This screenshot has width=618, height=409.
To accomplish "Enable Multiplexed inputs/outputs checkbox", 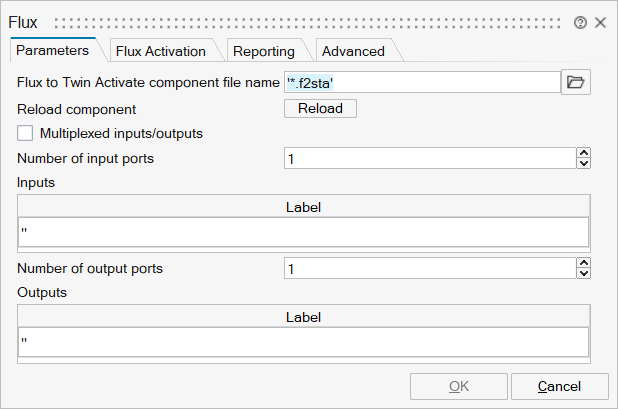I will click(26, 133).
